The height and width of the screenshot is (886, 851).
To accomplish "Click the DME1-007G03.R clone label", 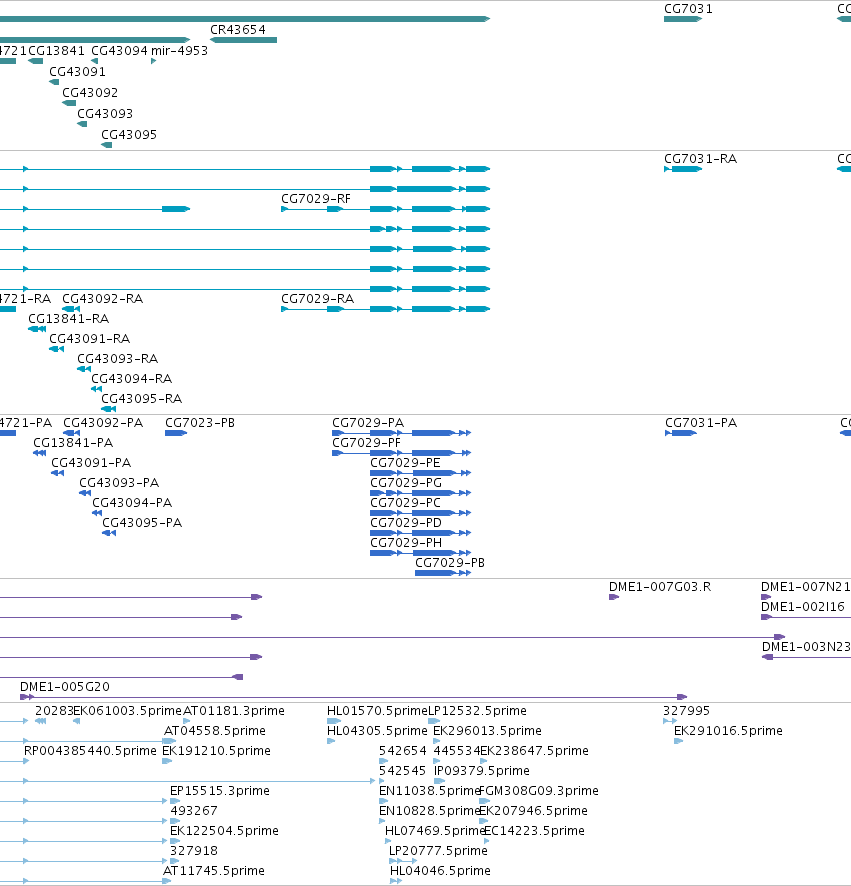I will pos(660,587).
